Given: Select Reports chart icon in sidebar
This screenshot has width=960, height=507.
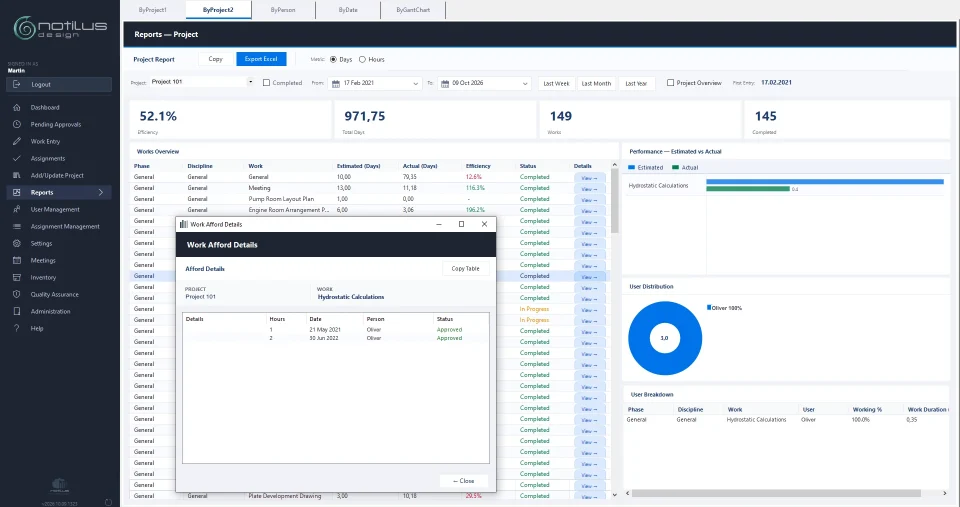Looking at the screenshot, I should (17, 192).
